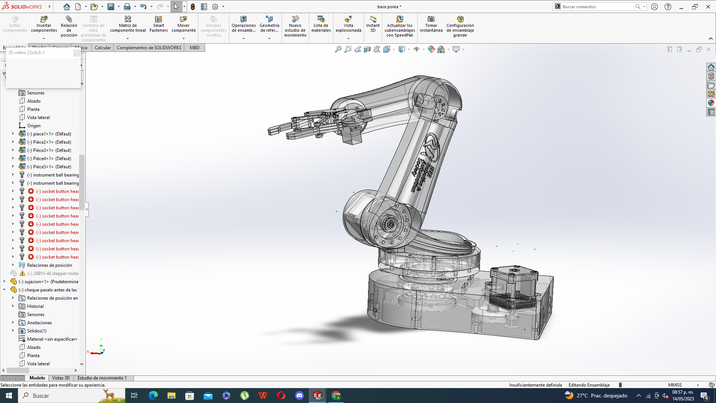Open the Help question mark icon

point(668,7)
